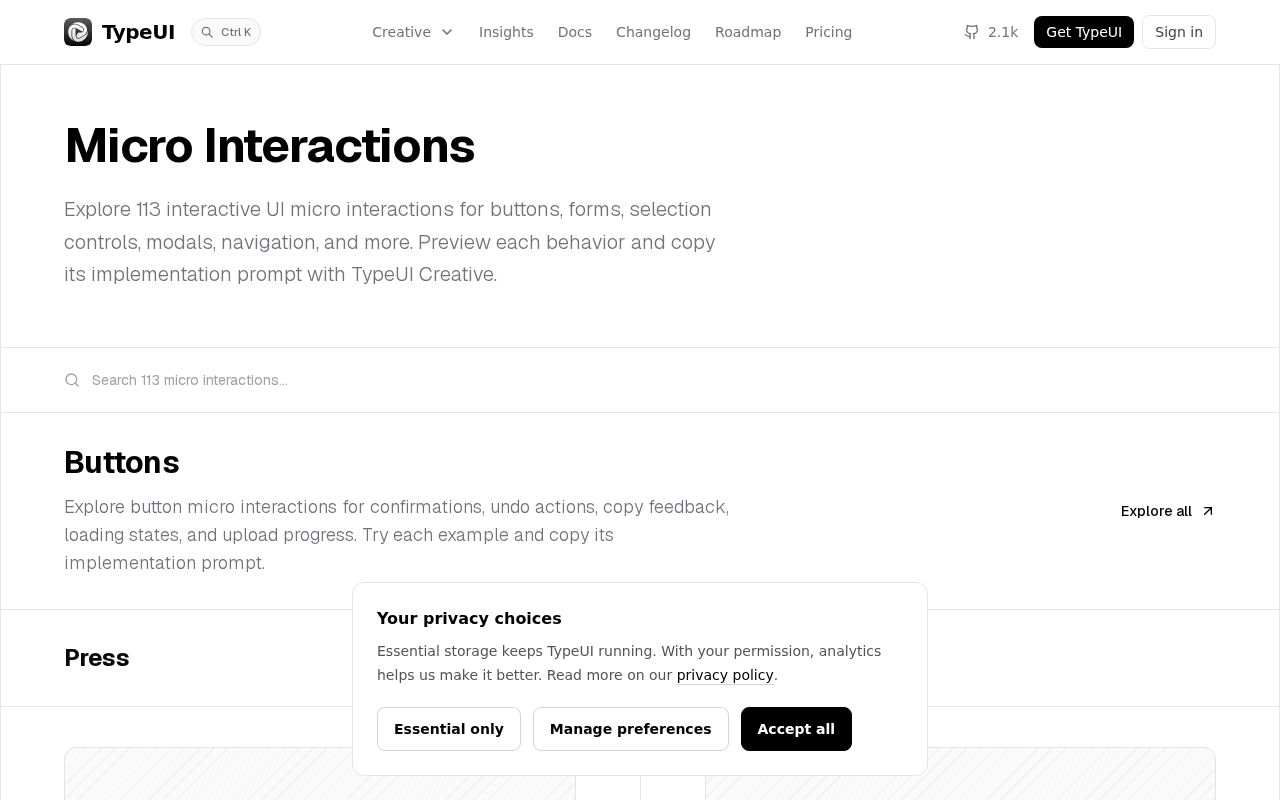Viewport: 1280px width, 800px height.
Task: Open Manage preferences for privacy
Action: point(631,729)
